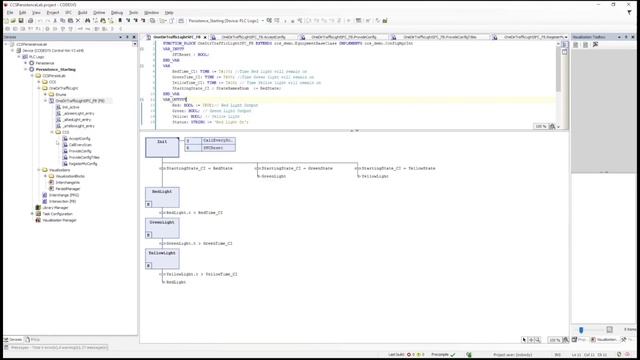Click the Print toolbar icon
Image resolution: width=640 pixels, height=360 pixels.
click(31, 20)
